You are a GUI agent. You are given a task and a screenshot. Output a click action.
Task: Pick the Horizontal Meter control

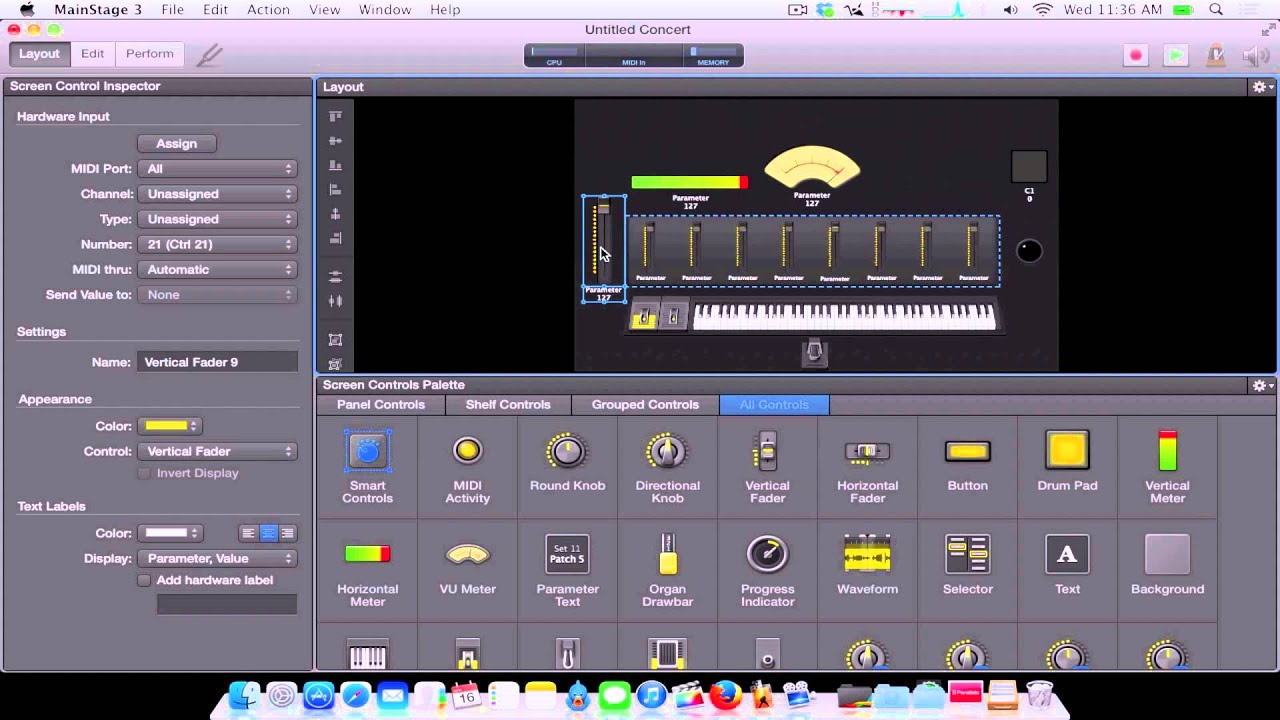(367, 554)
